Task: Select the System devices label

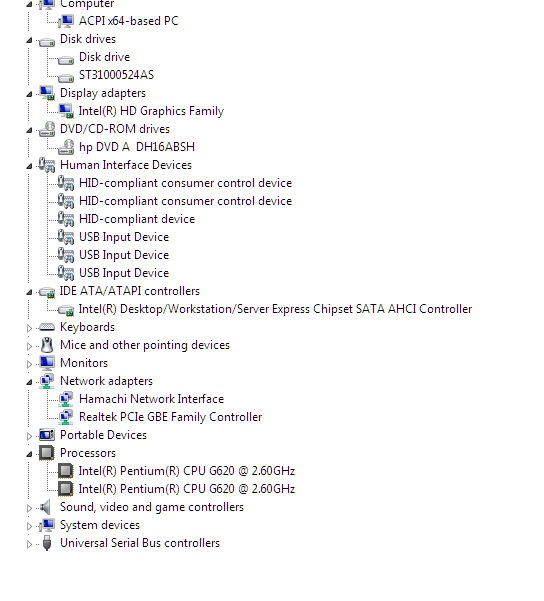Action: coord(100,525)
